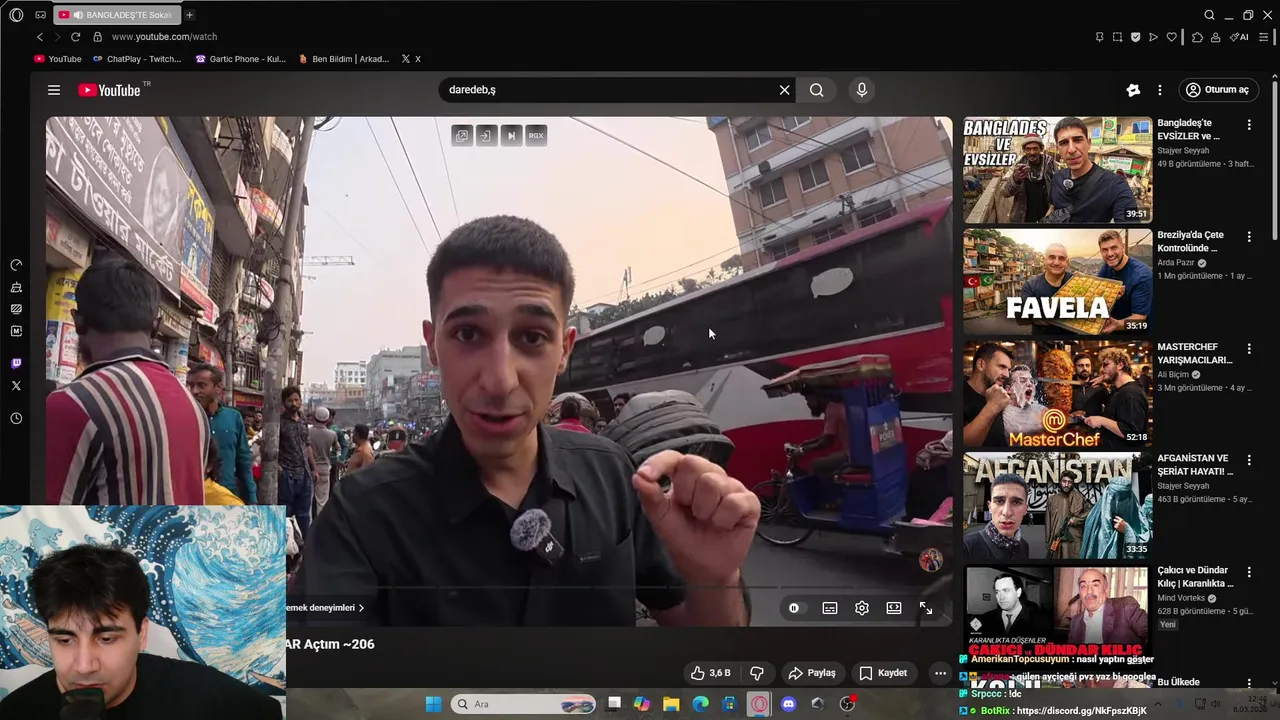Click the discord.gg link in chat

point(1081,711)
